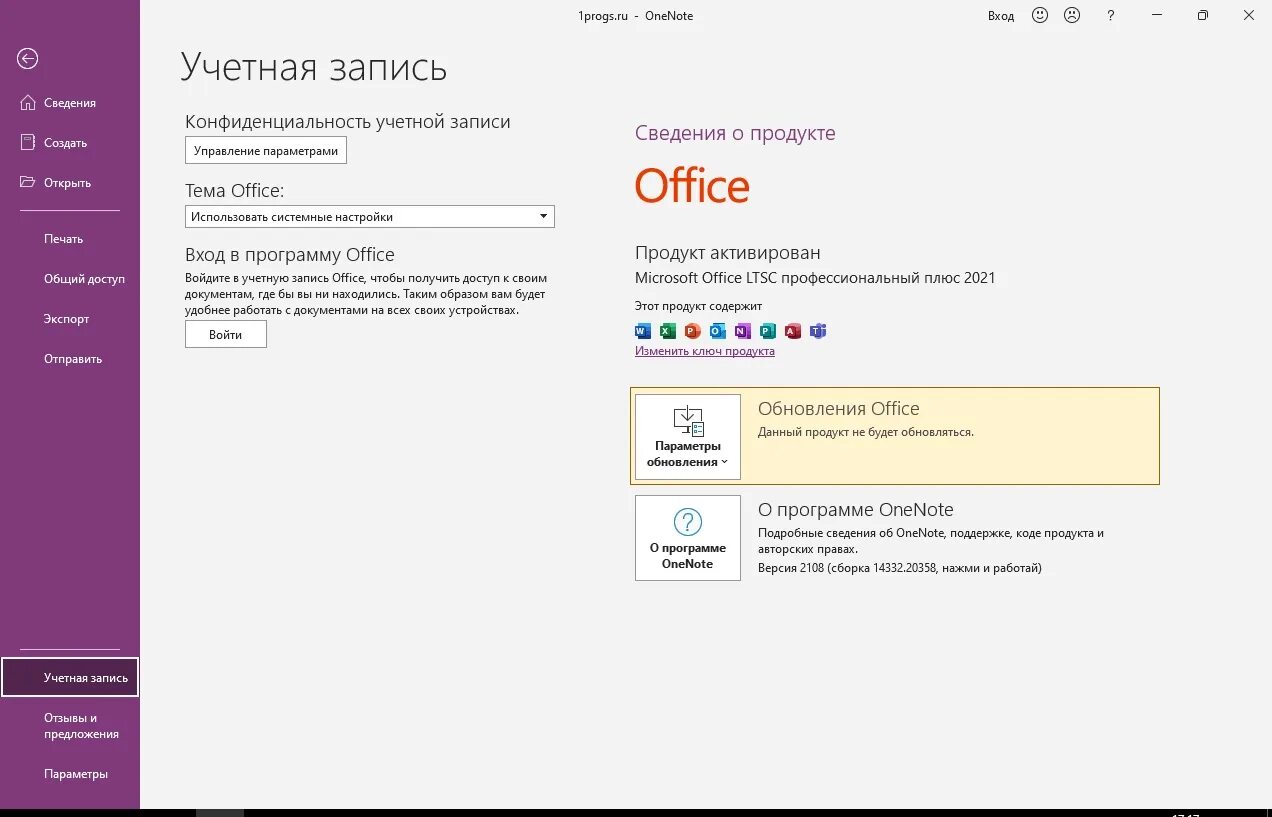Viewport: 1272px width, 817px height.
Task: Click the back arrow in the sidebar
Action: (x=26, y=59)
